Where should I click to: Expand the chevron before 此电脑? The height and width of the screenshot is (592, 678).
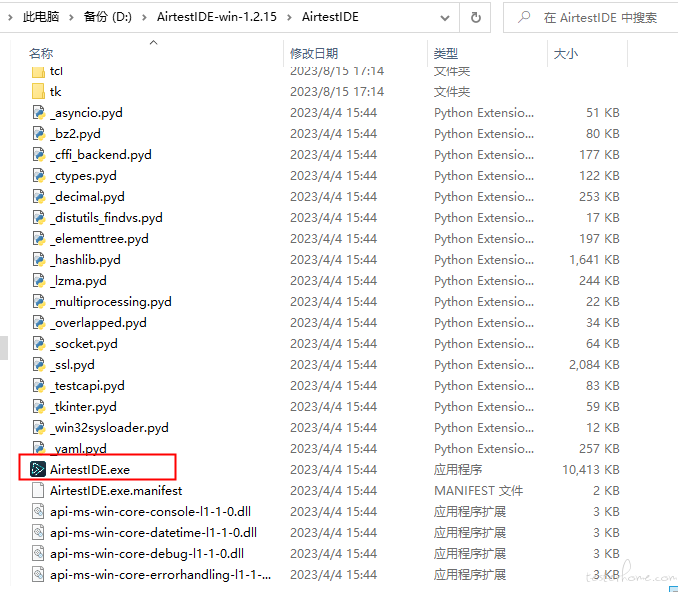[x=10, y=17]
